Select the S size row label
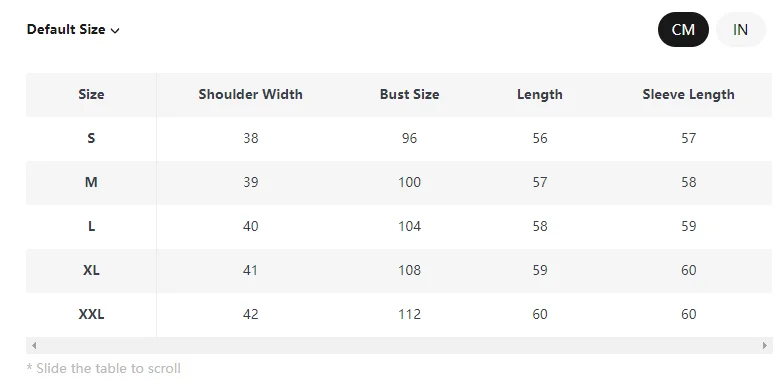The height and width of the screenshot is (388, 783). (91, 138)
